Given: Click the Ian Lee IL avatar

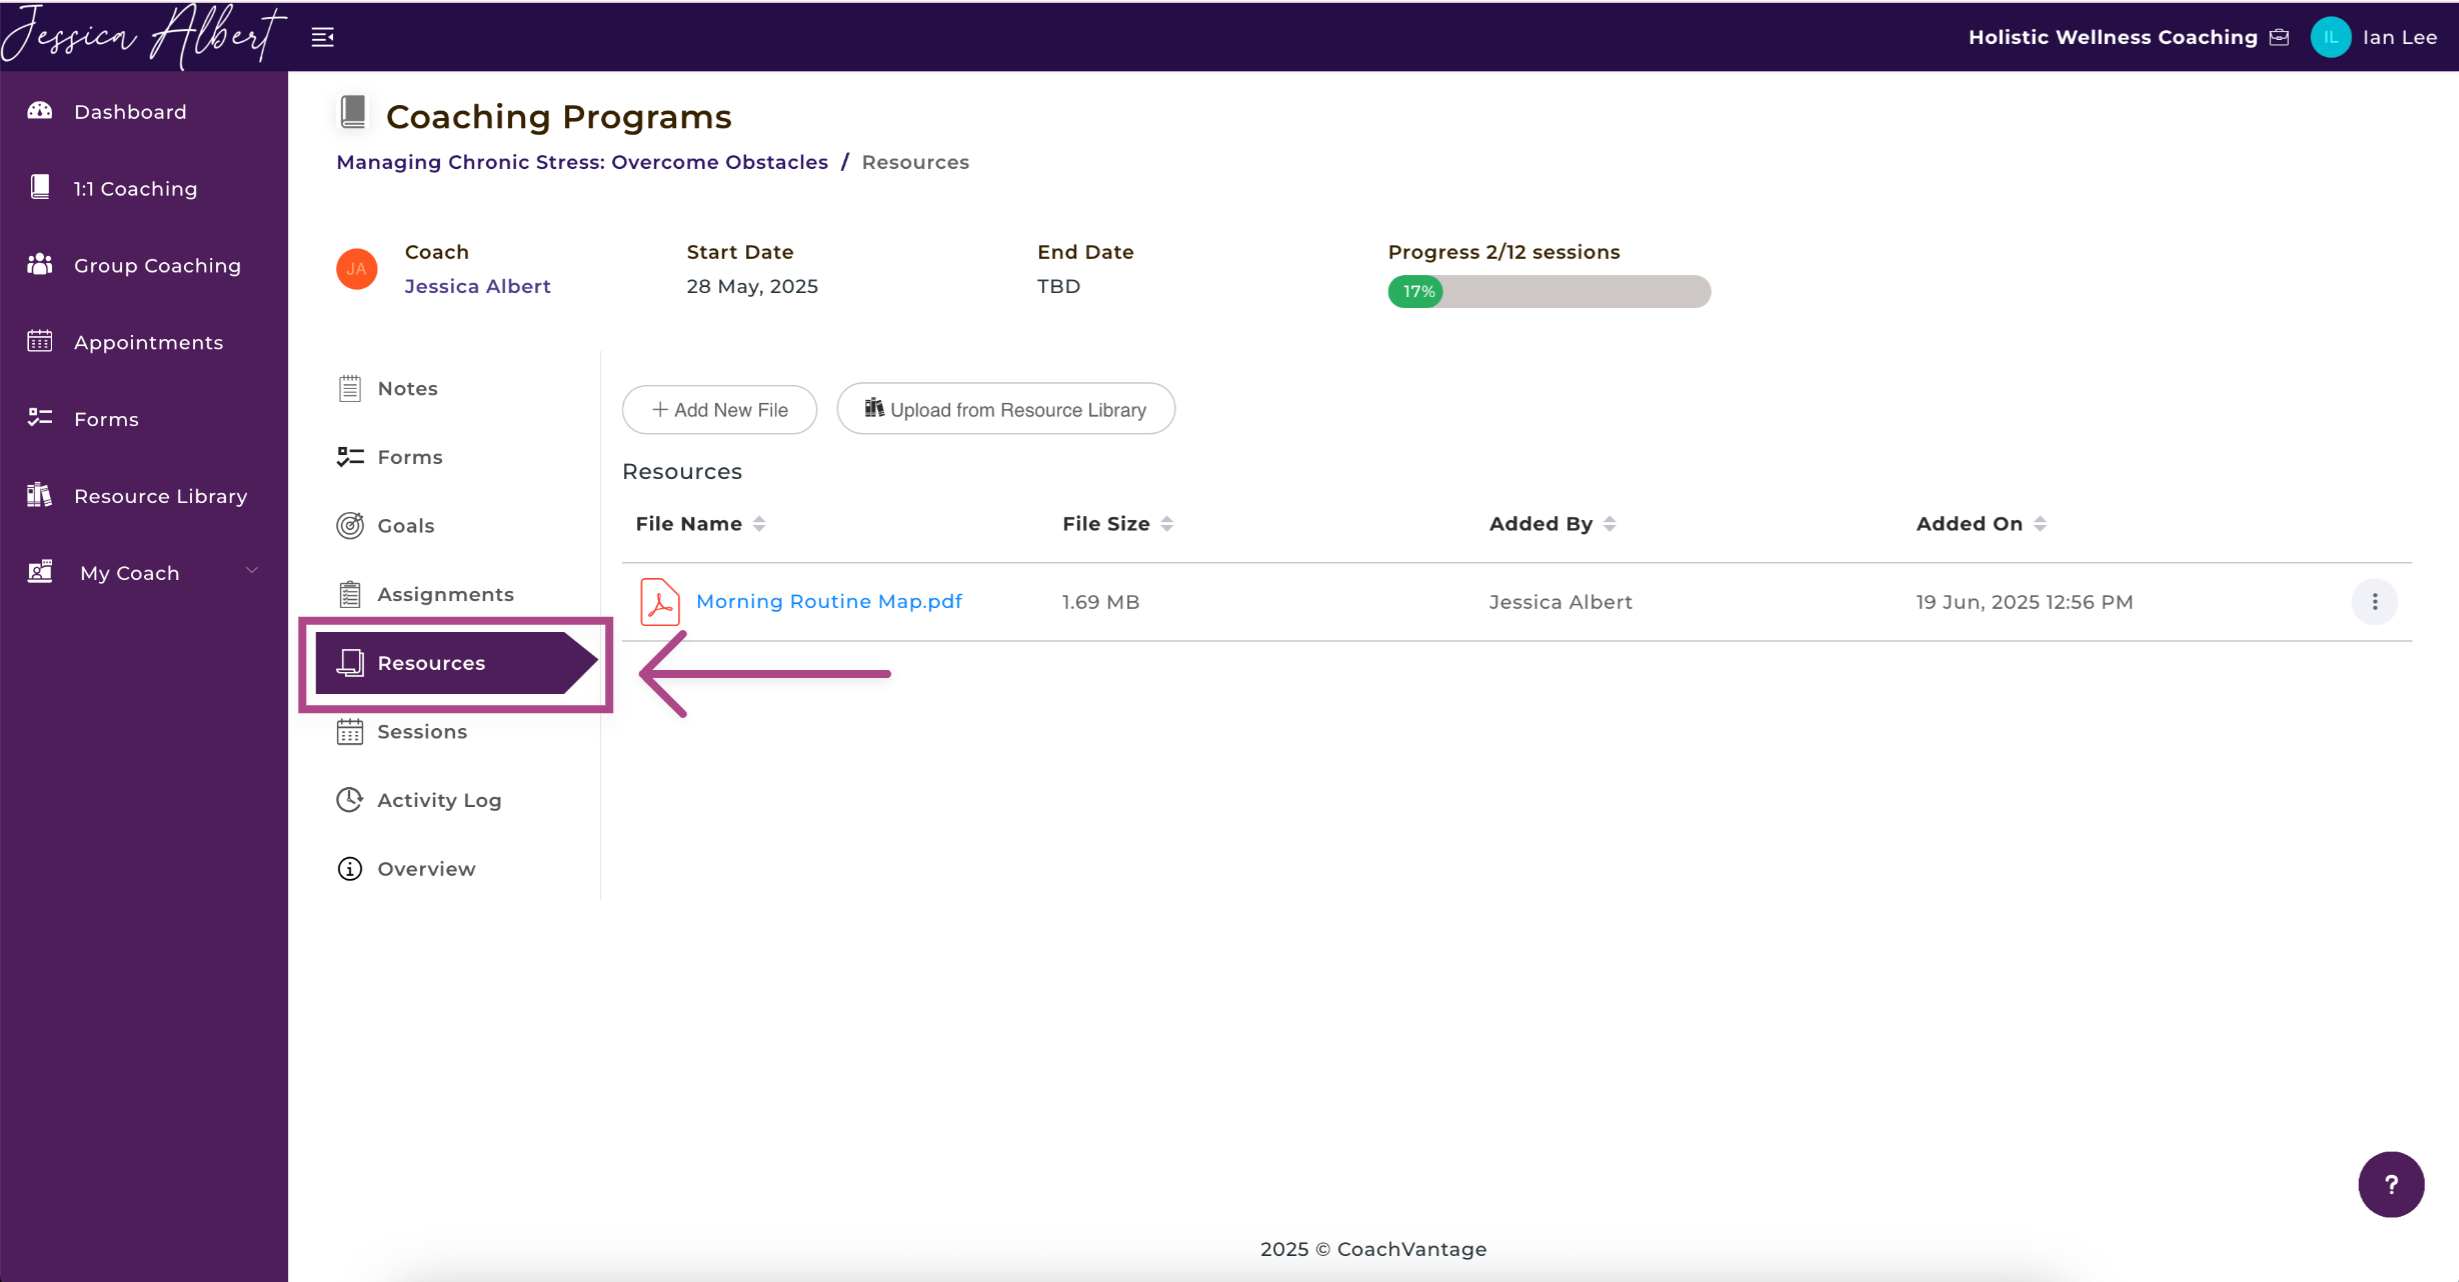Looking at the screenshot, I should pos(2330,37).
